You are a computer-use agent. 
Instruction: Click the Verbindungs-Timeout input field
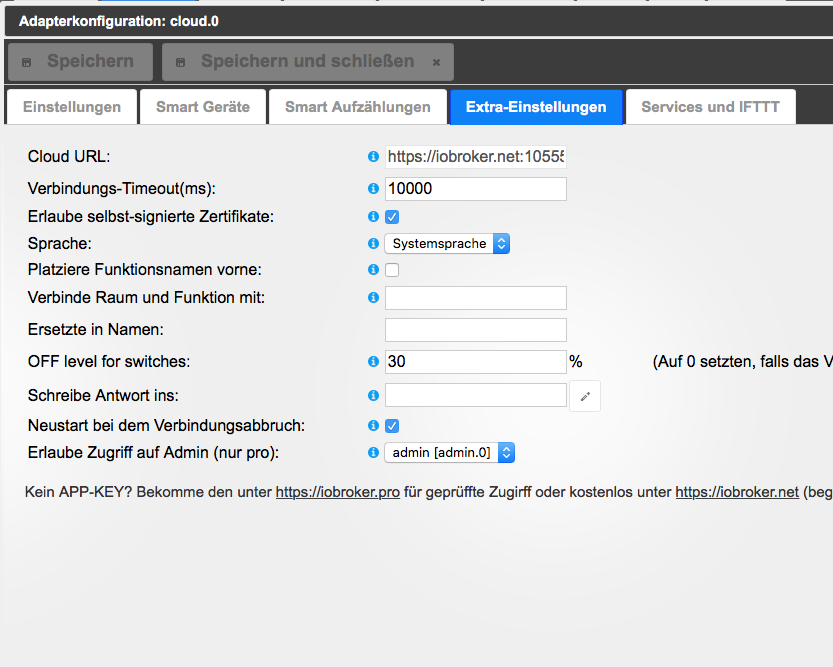coord(475,189)
